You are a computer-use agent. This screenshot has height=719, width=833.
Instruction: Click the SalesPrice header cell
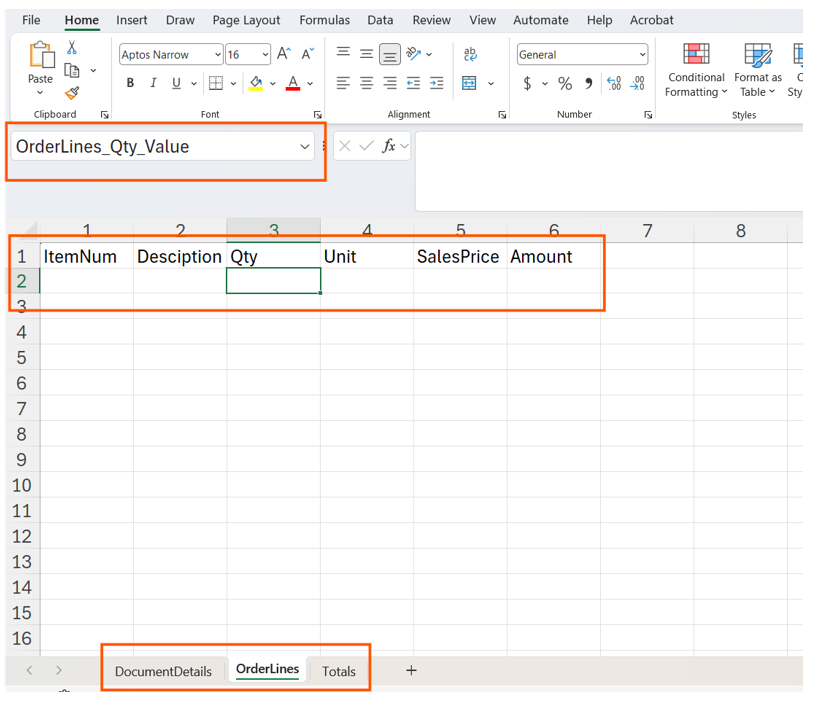point(460,256)
